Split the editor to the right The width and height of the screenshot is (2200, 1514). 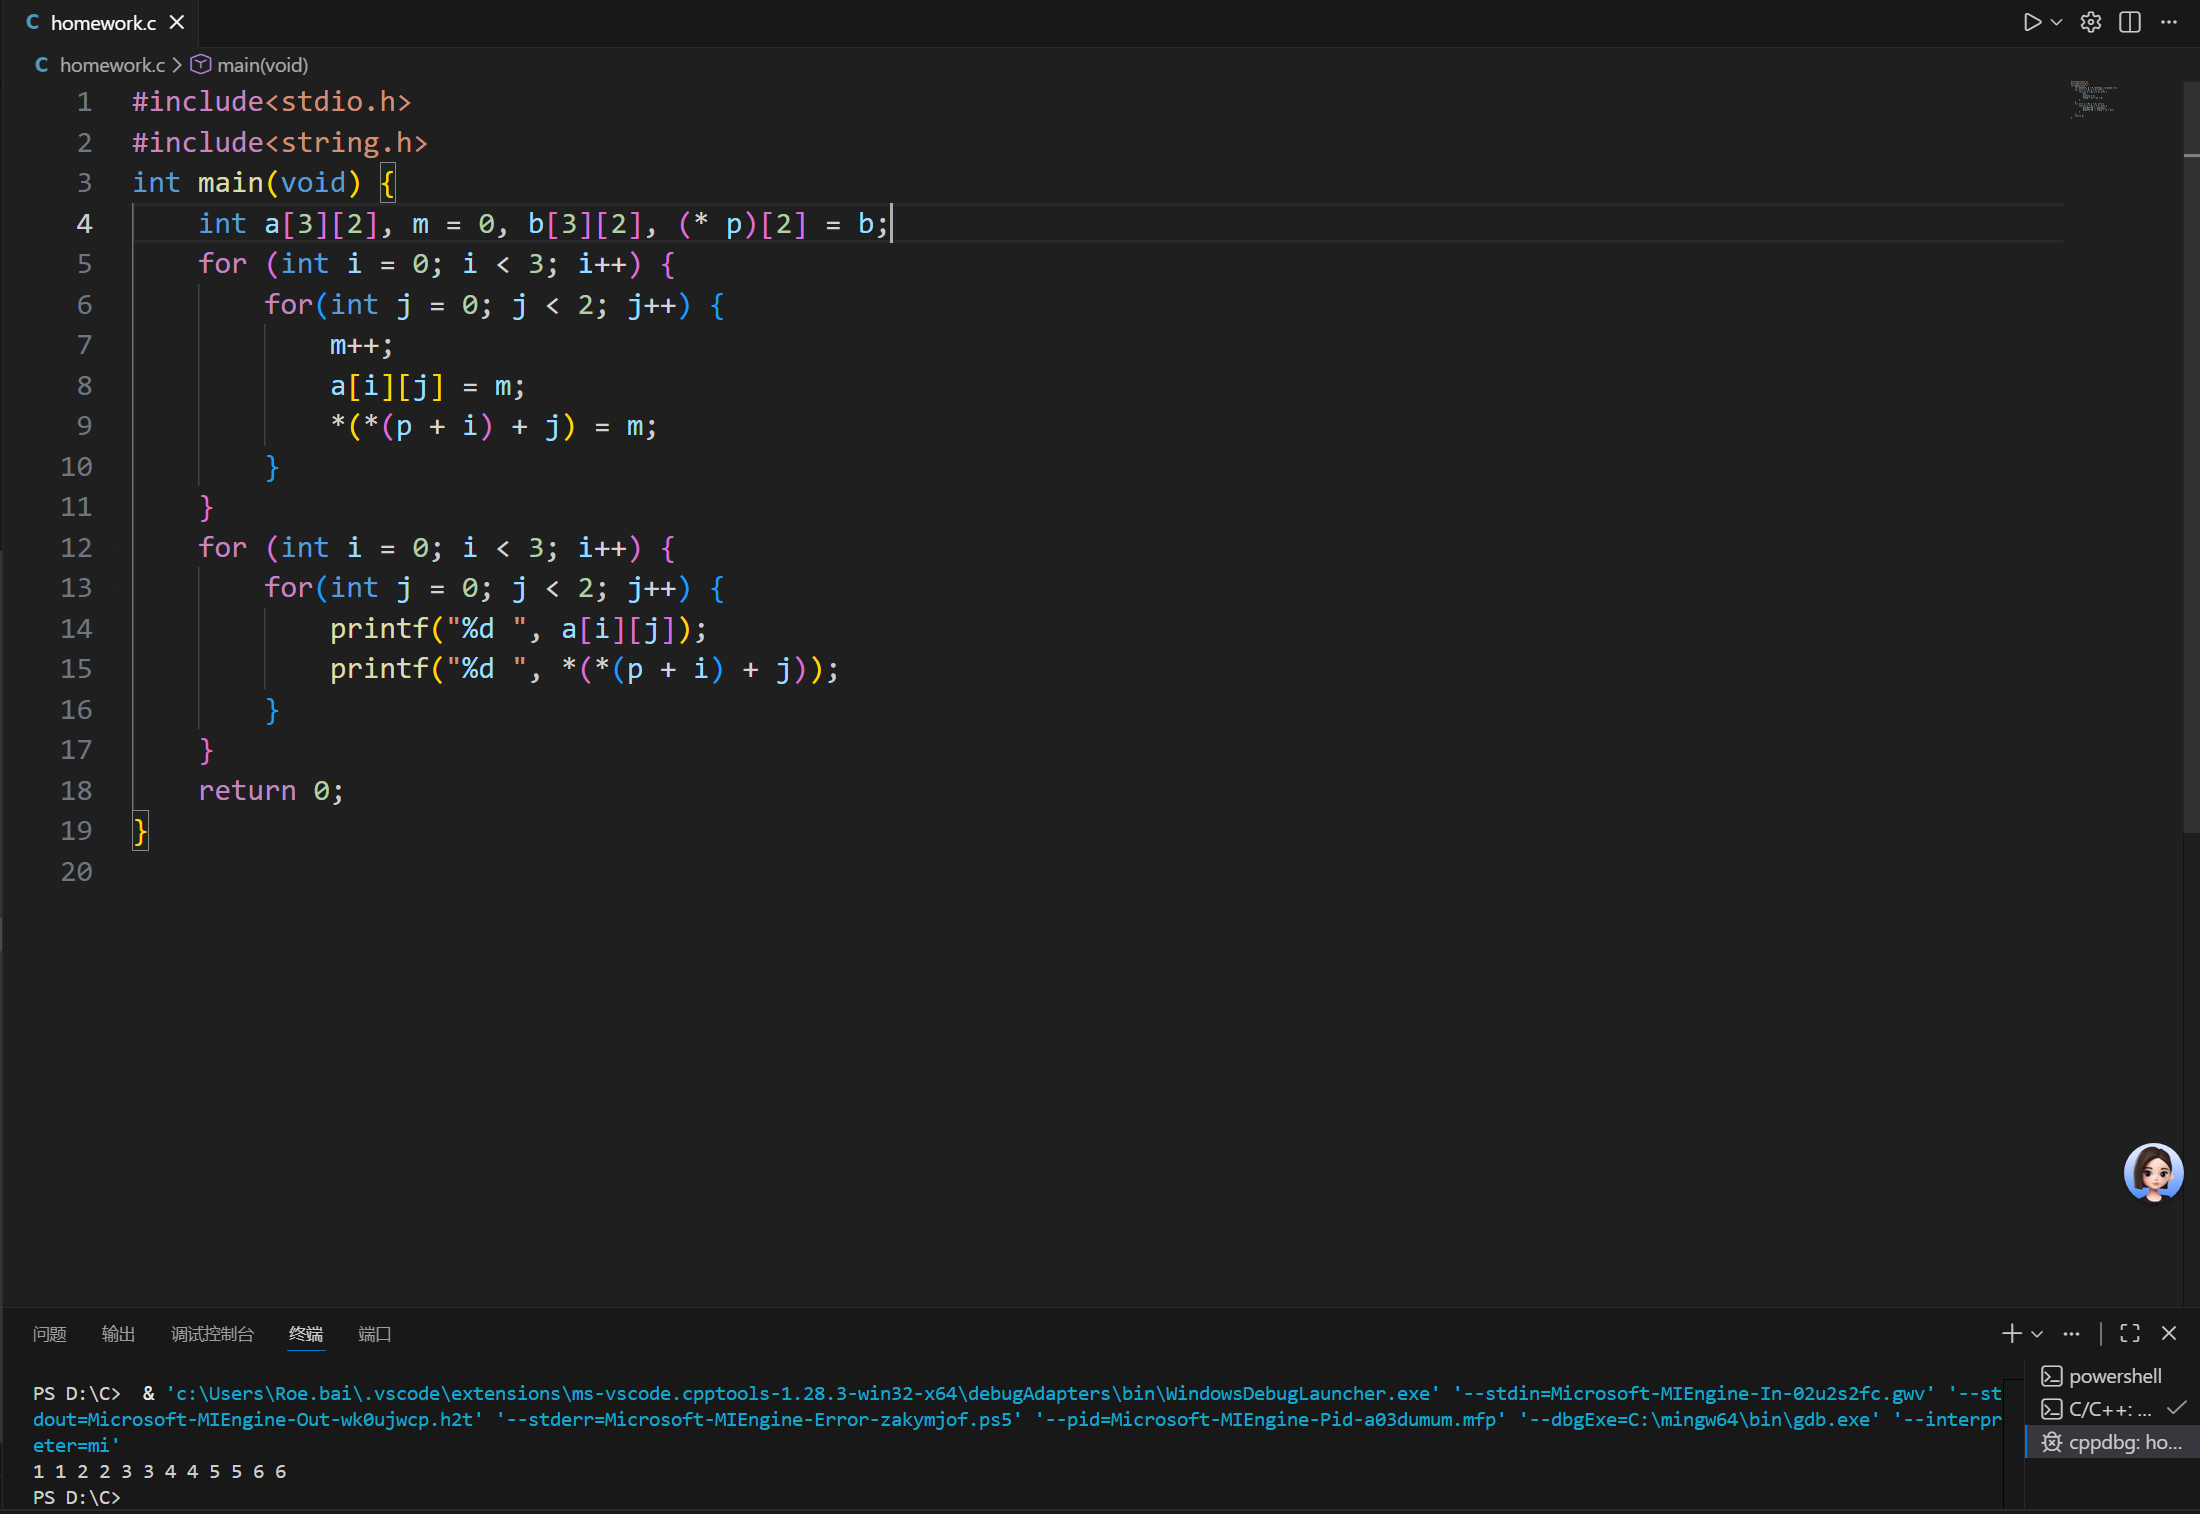(x=2130, y=22)
